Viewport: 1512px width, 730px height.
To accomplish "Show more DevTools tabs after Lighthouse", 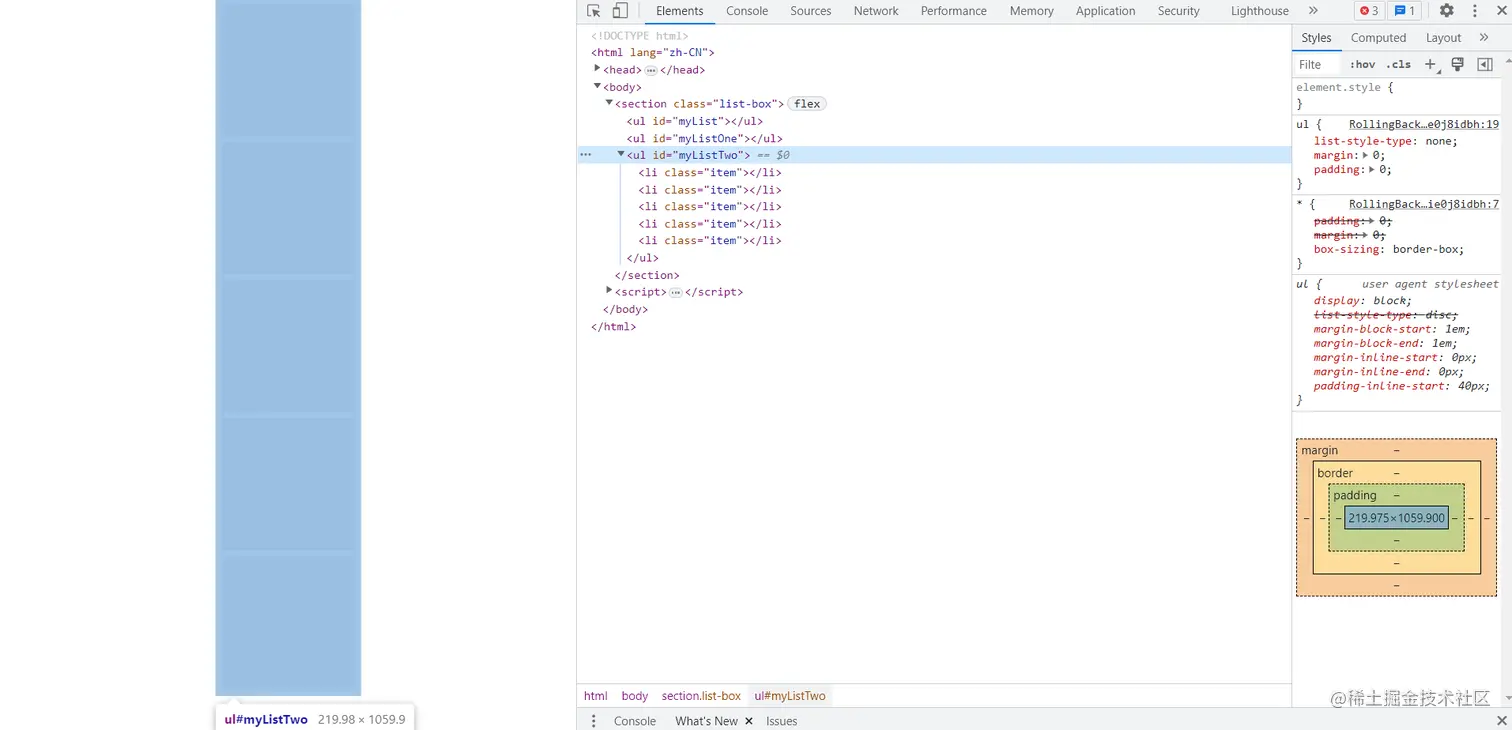I will pyautogui.click(x=1313, y=11).
